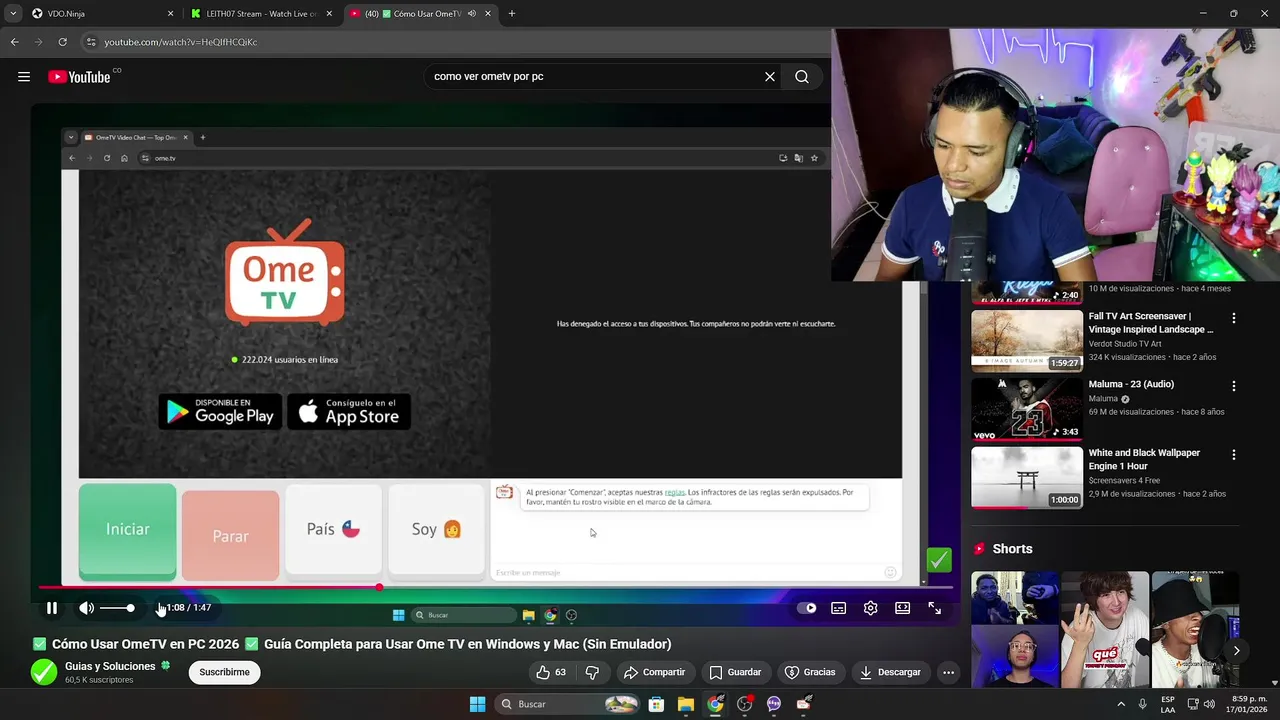1280x720 pixels.
Task: Open the tab search dropdown arrow
Action: [x=13, y=14]
